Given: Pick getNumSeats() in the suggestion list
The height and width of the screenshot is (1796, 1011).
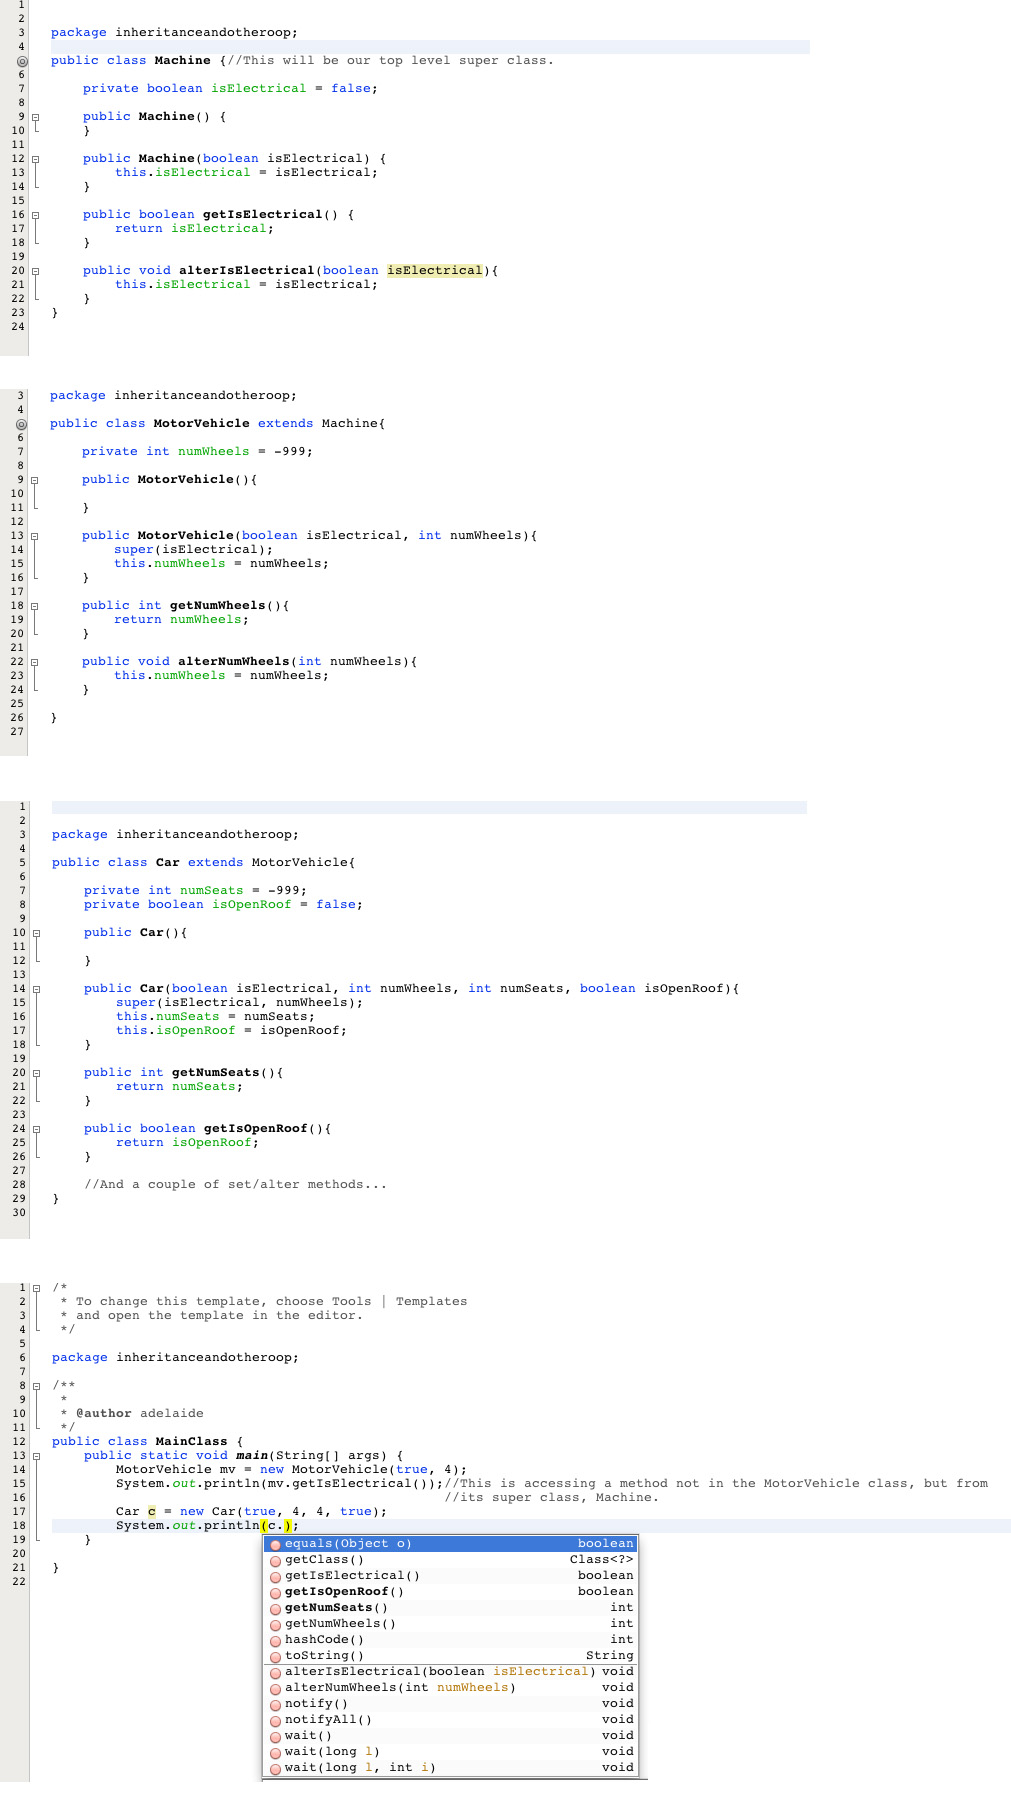Looking at the screenshot, I should click(x=337, y=1608).
